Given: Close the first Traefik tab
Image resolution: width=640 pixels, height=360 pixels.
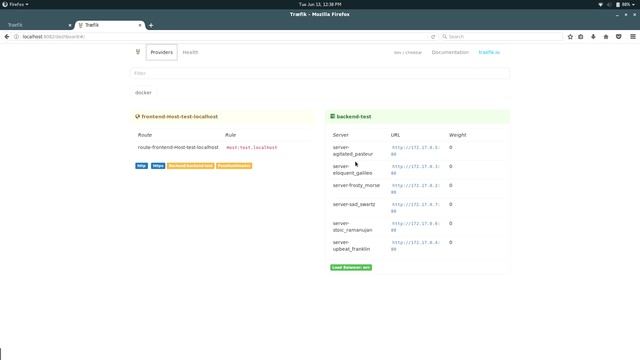Looking at the screenshot, I should pos(70,25).
